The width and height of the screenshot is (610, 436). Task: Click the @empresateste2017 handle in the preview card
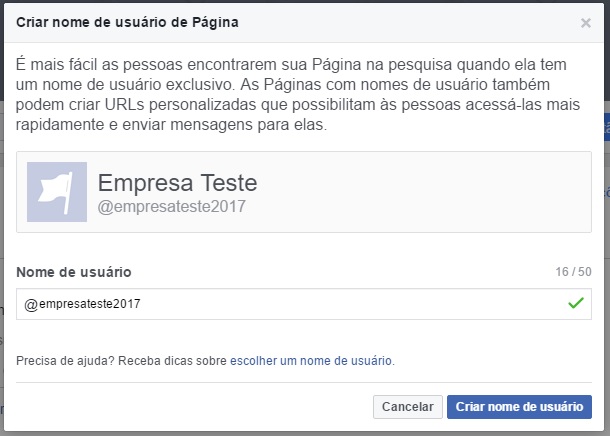(171, 206)
